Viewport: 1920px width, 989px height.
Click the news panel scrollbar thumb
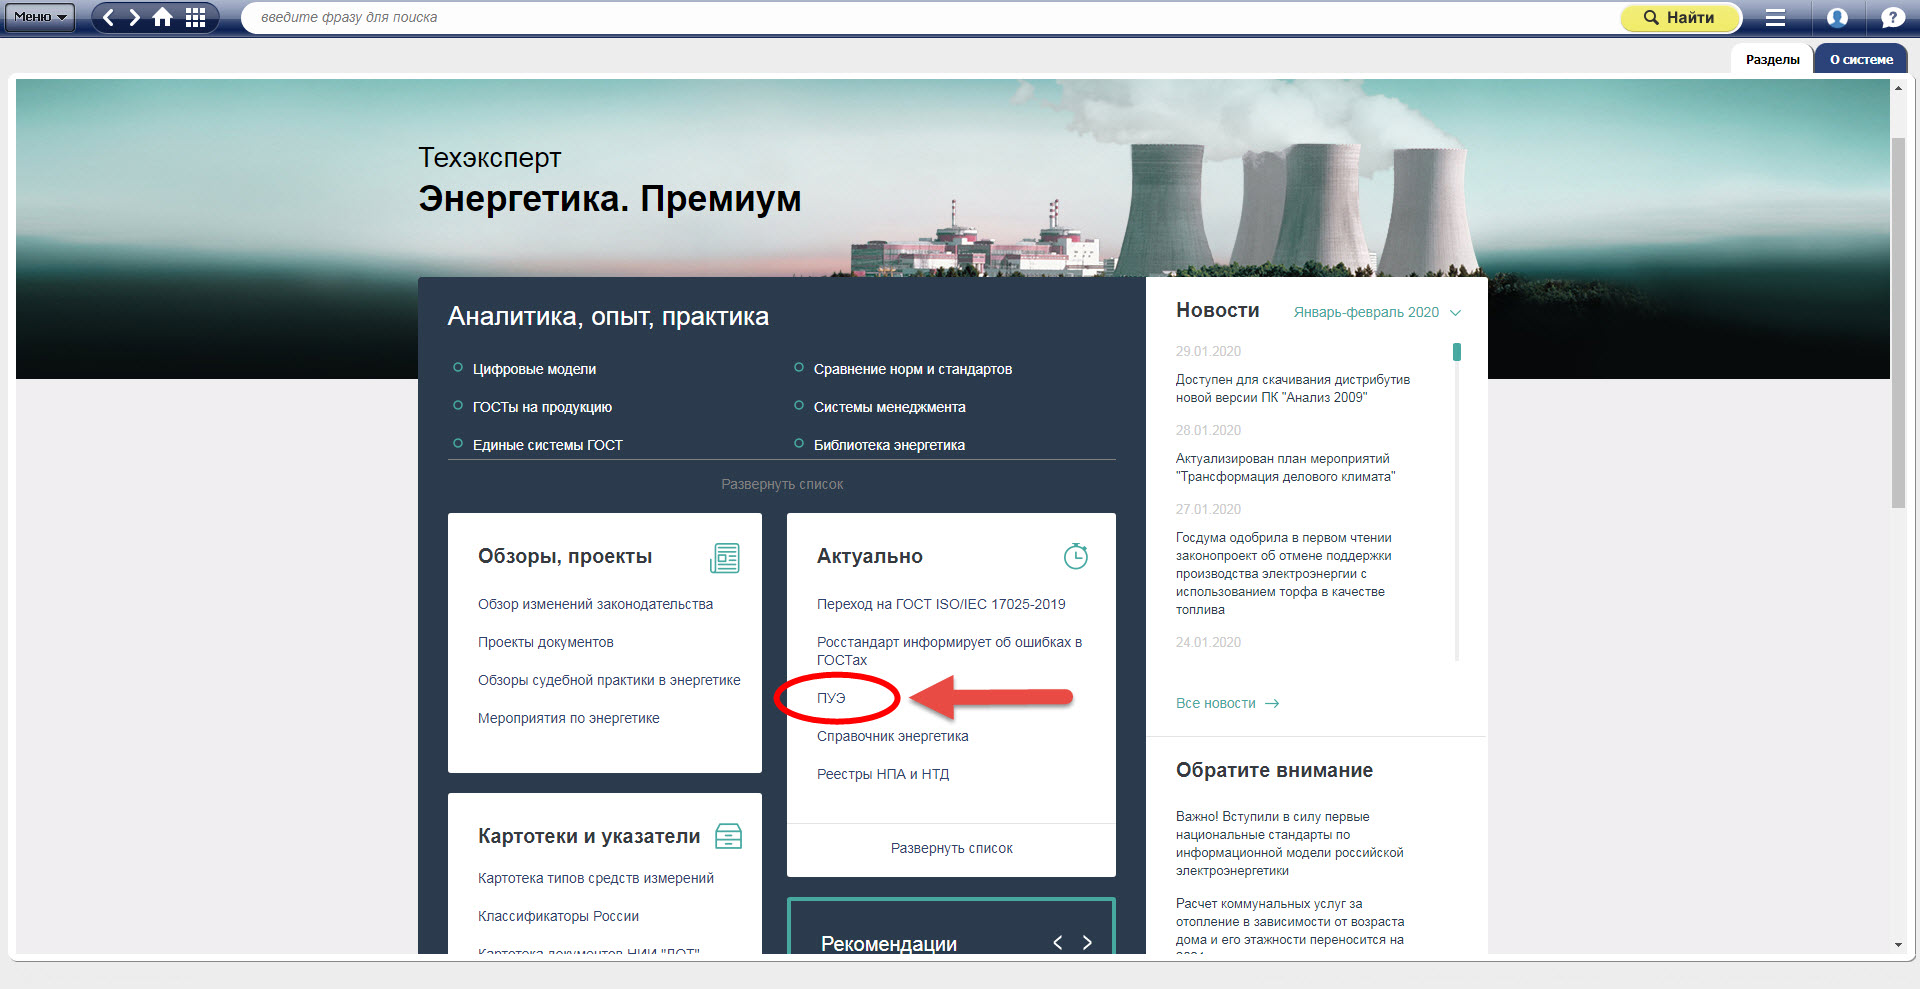coord(1457,352)
